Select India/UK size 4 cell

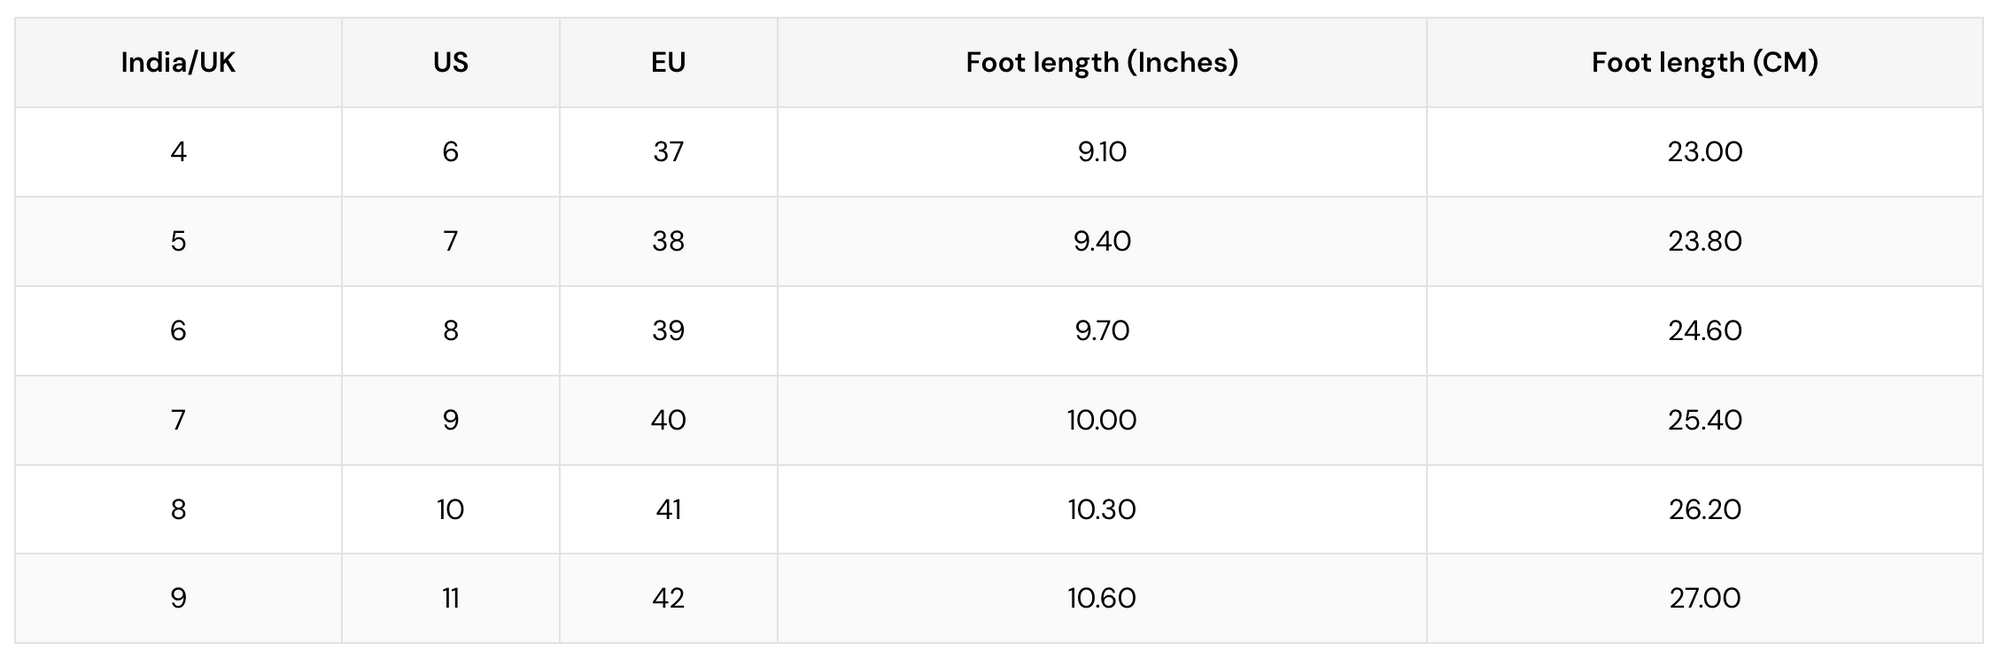click(x=178, y=152)
